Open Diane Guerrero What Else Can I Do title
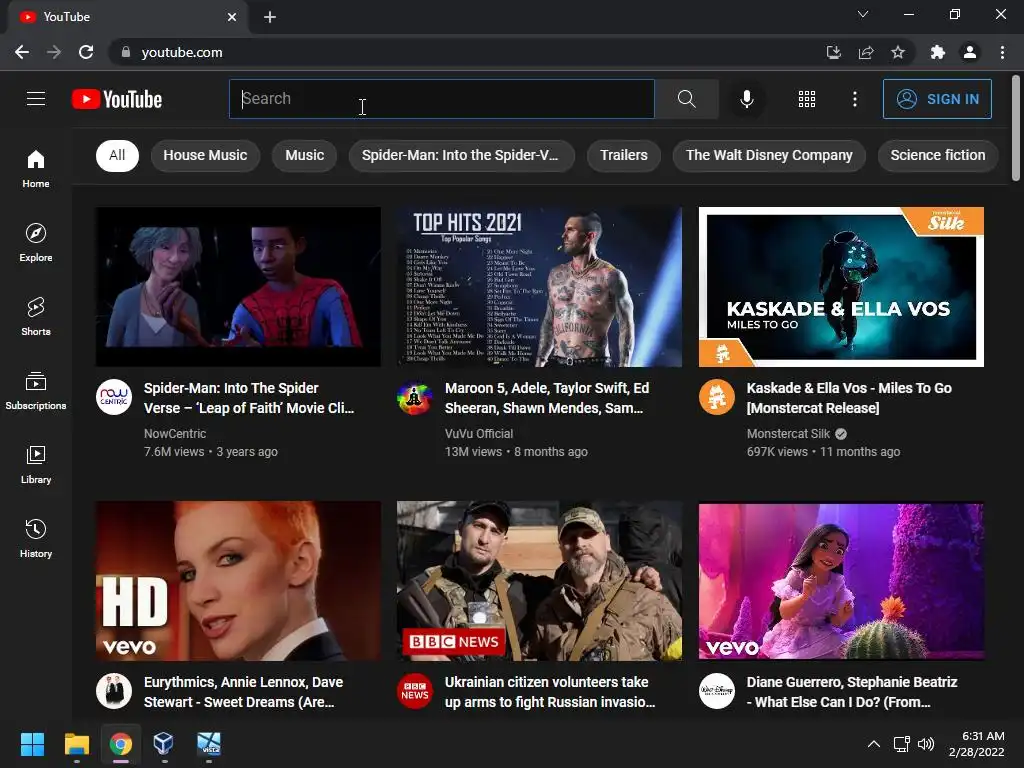The image size is (1024, 768). point(852,692)
